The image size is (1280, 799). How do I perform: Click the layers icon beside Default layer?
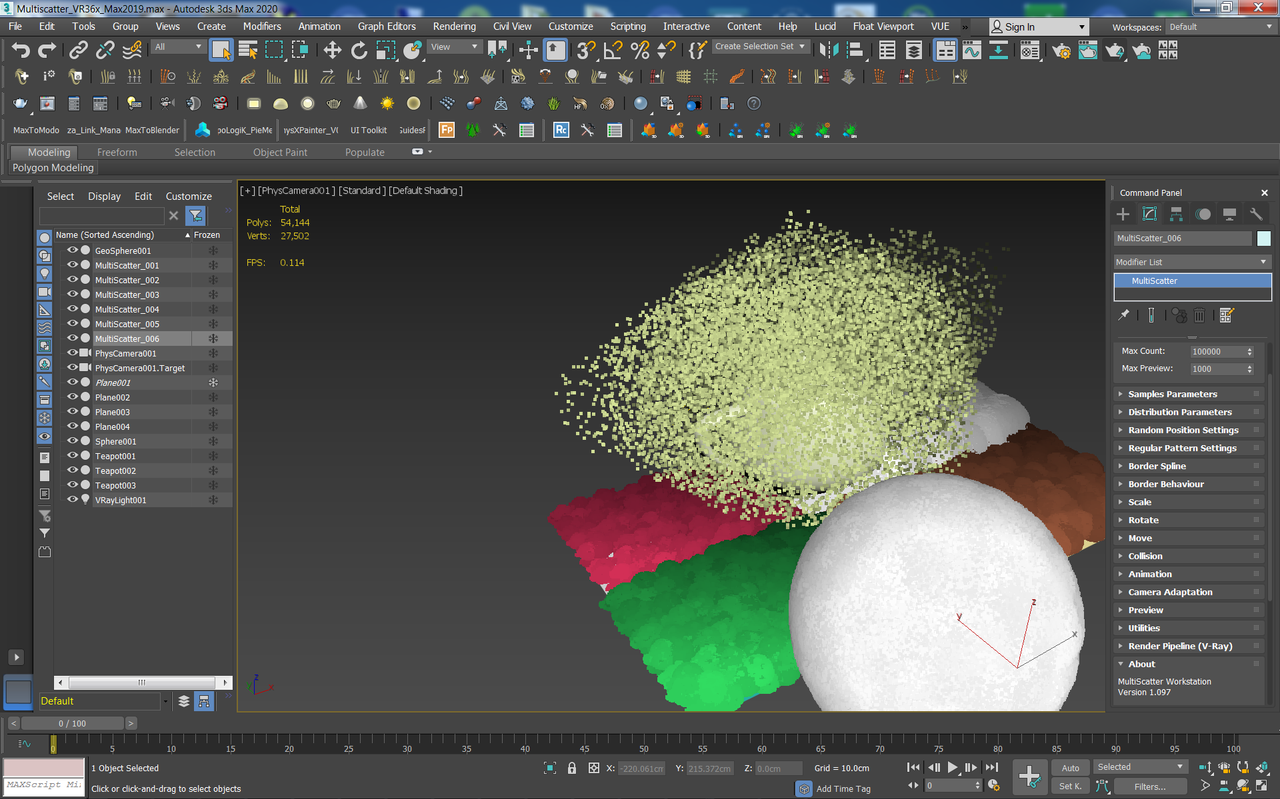(x=184, y=701)
